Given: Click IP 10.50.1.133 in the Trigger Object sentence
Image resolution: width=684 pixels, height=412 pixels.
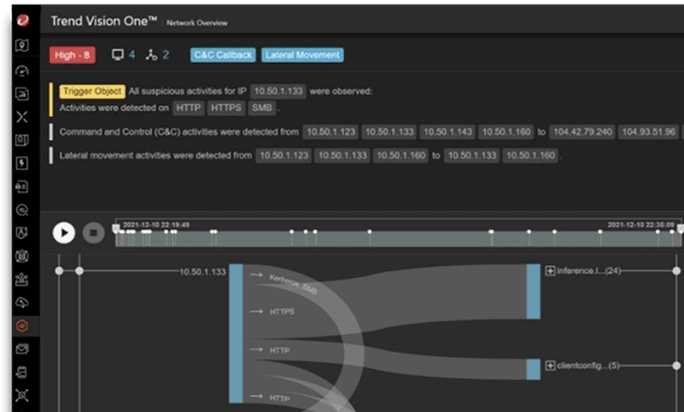Looking at the screenshot, I should click(278, 91).
